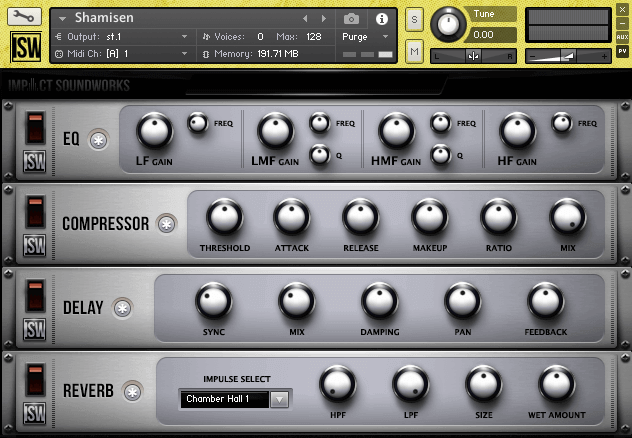
Task: Click the LMF Gain knob
Action: tap(276, 131)
